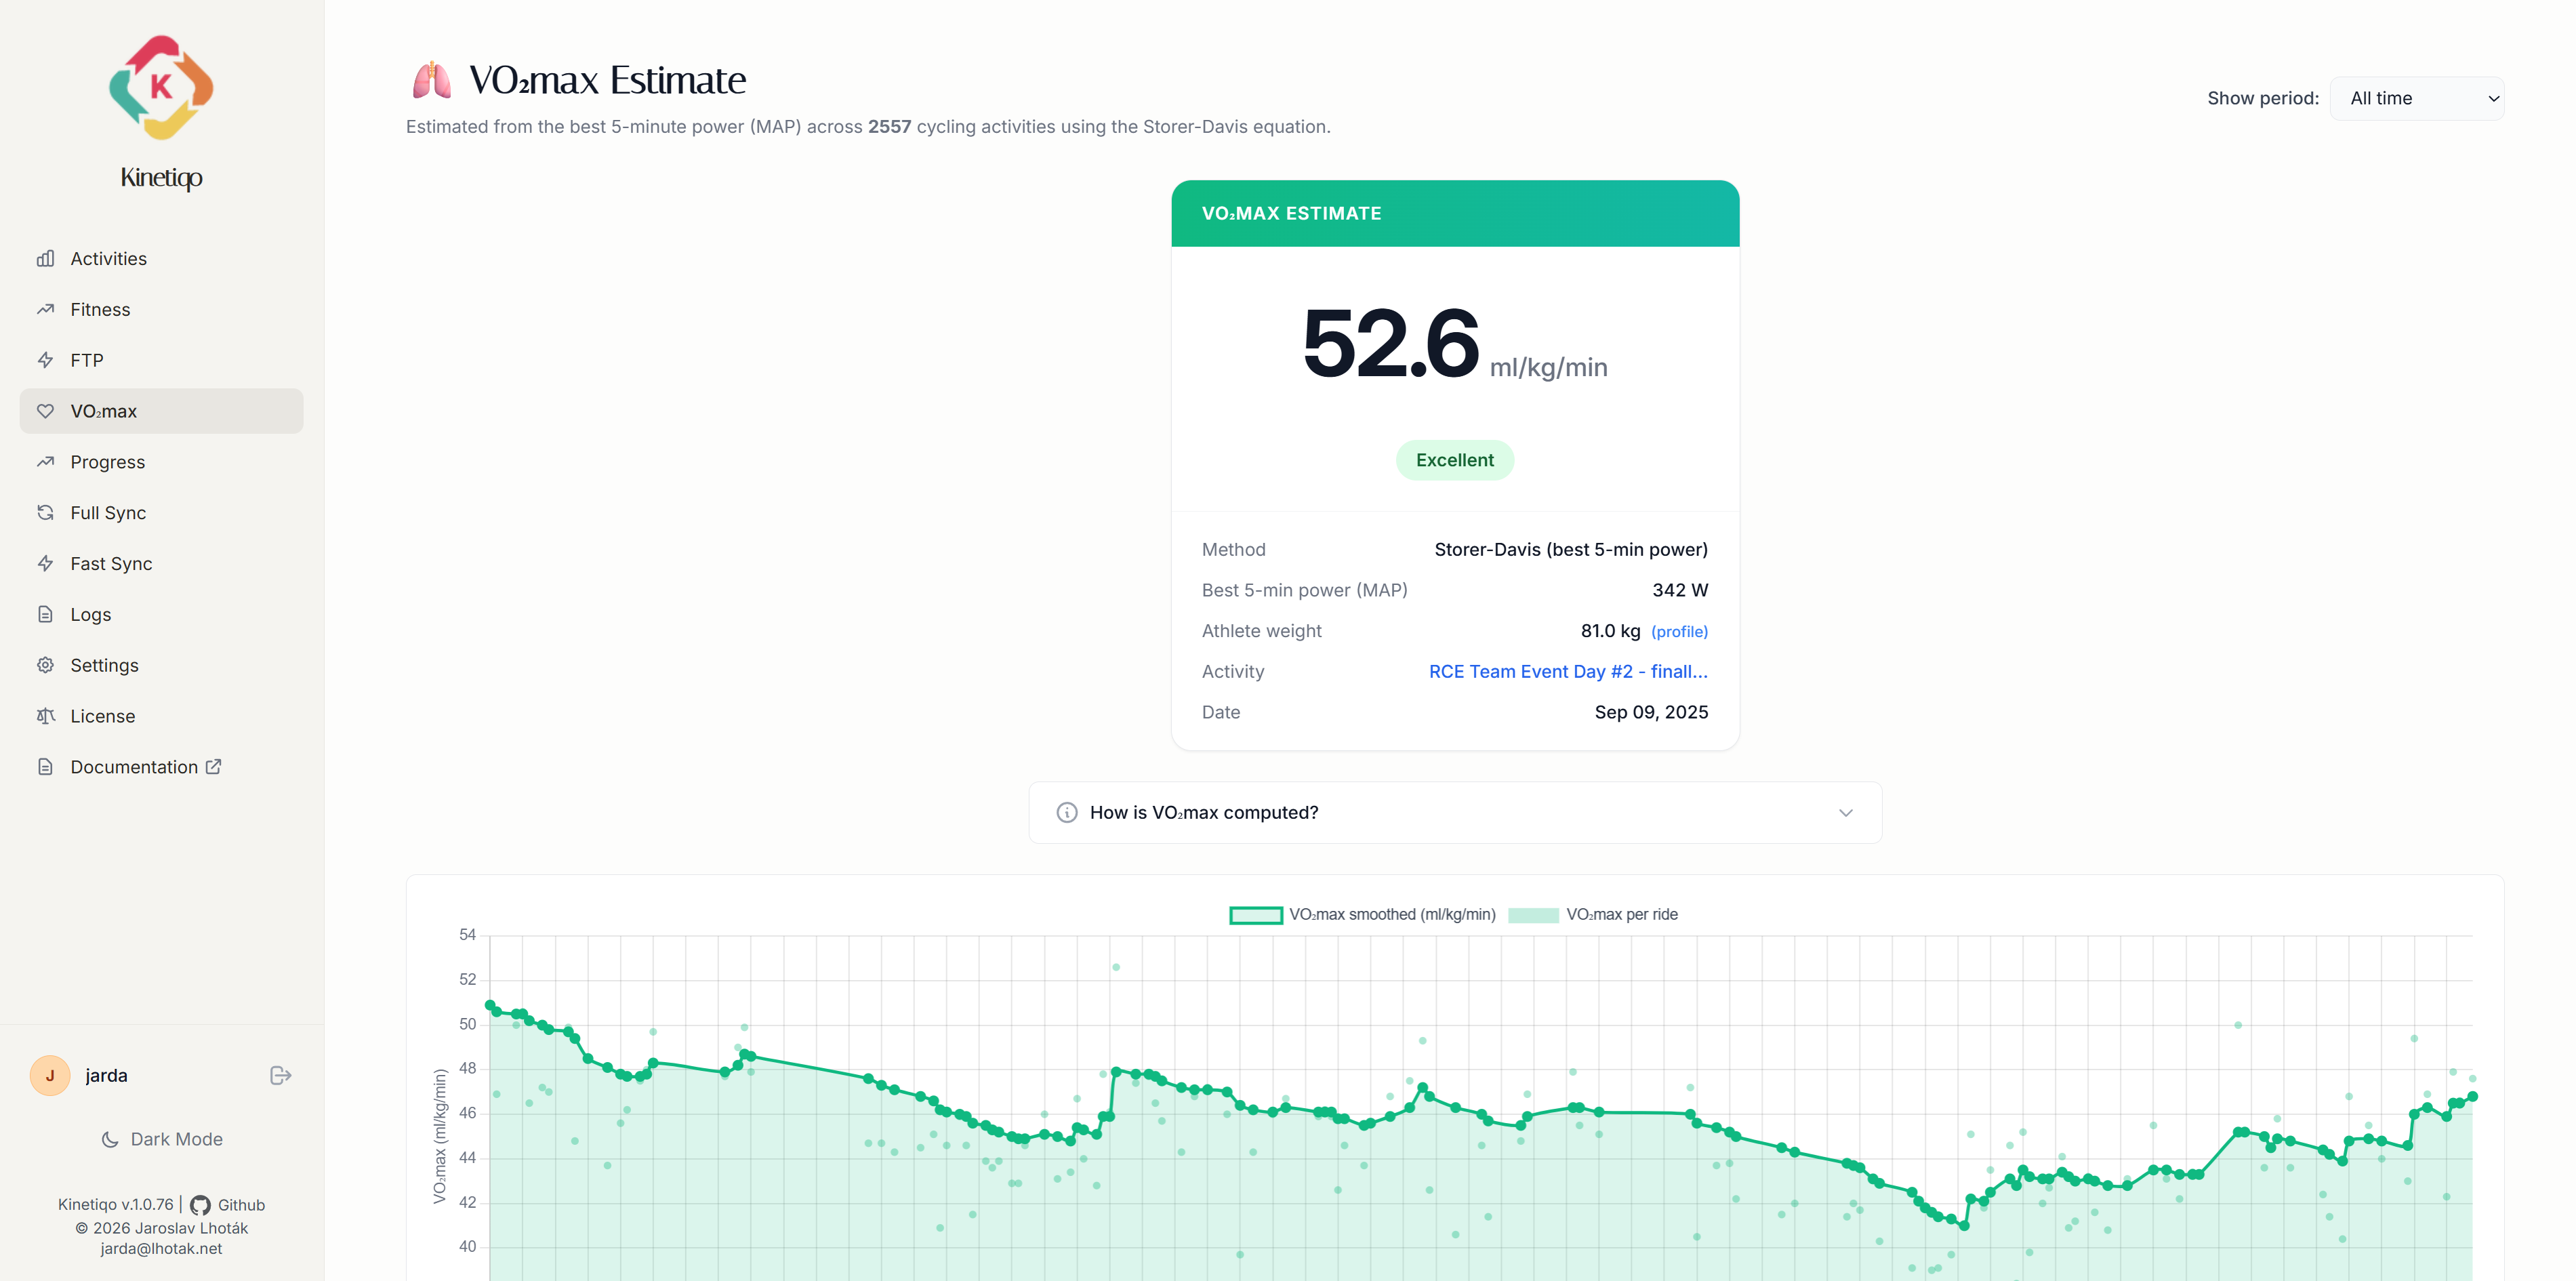Toggle VO₂max smoothed legend swatch
Viewport: 2576px width, 1281px height.
point(1256,915)
